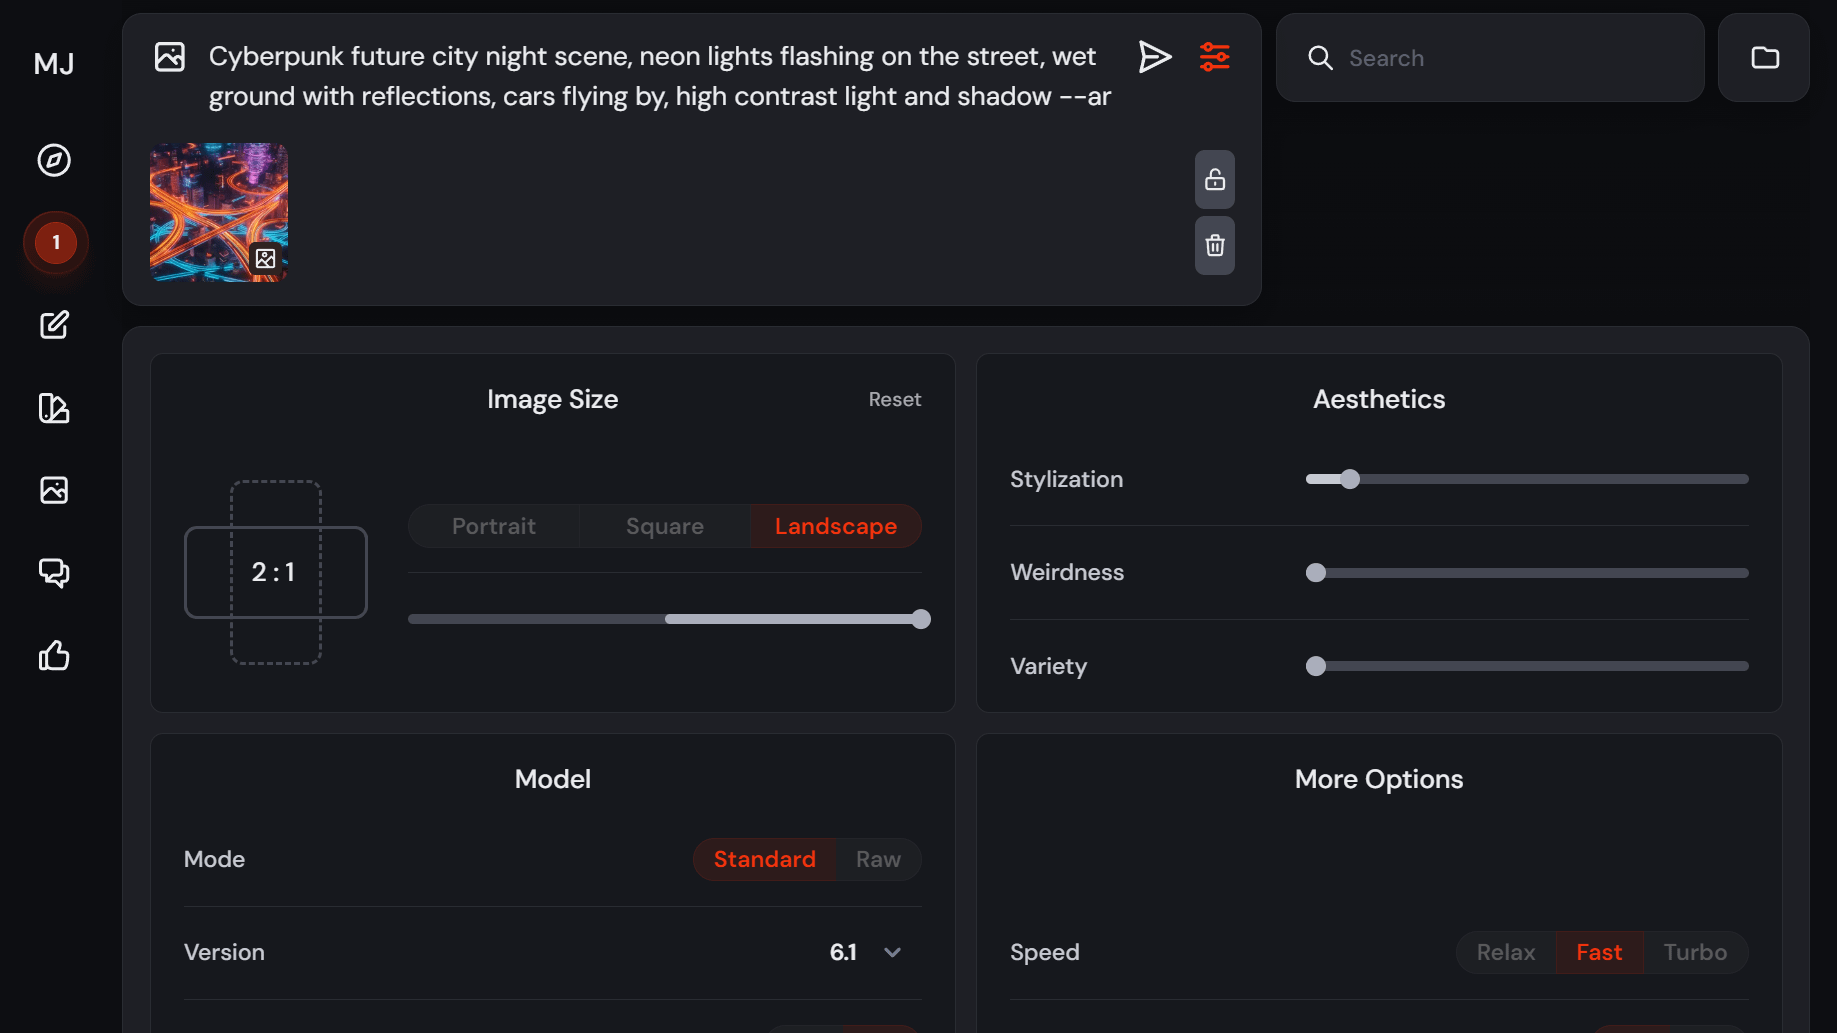Open the Version 6.1 dropdown
This screenshot has width=1837, height=1033.
coord(866,952)
